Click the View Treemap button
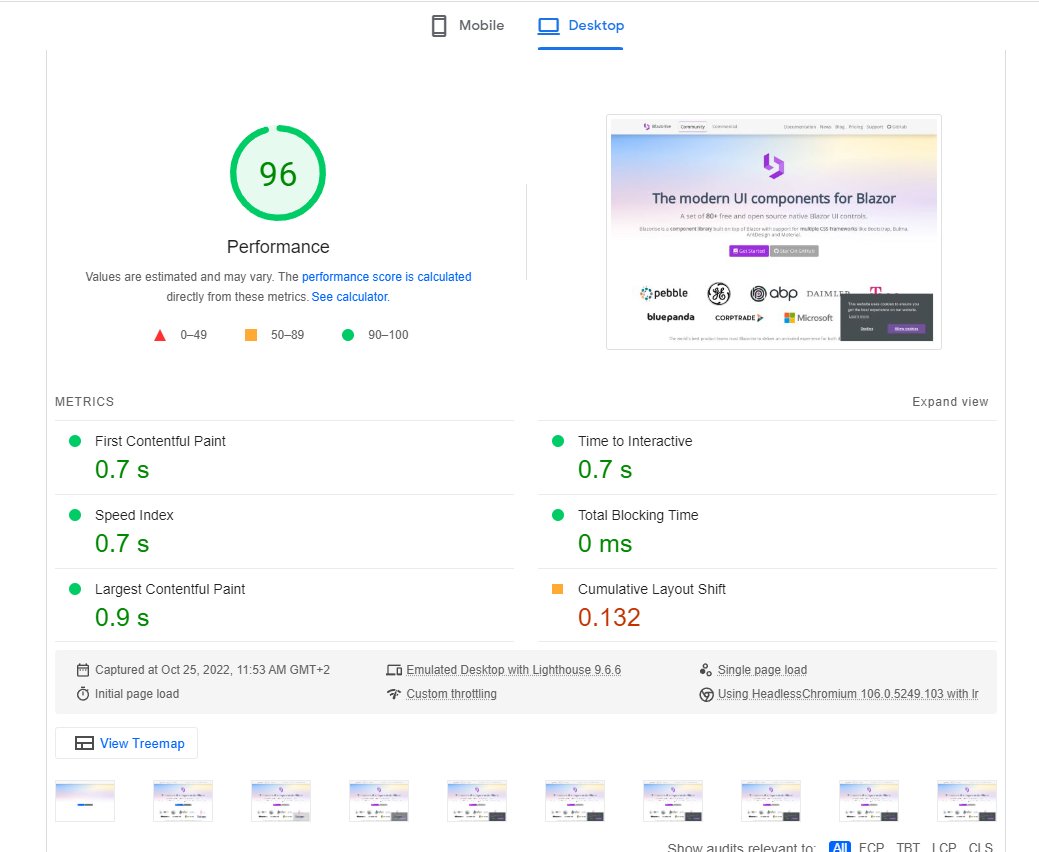 126,742
